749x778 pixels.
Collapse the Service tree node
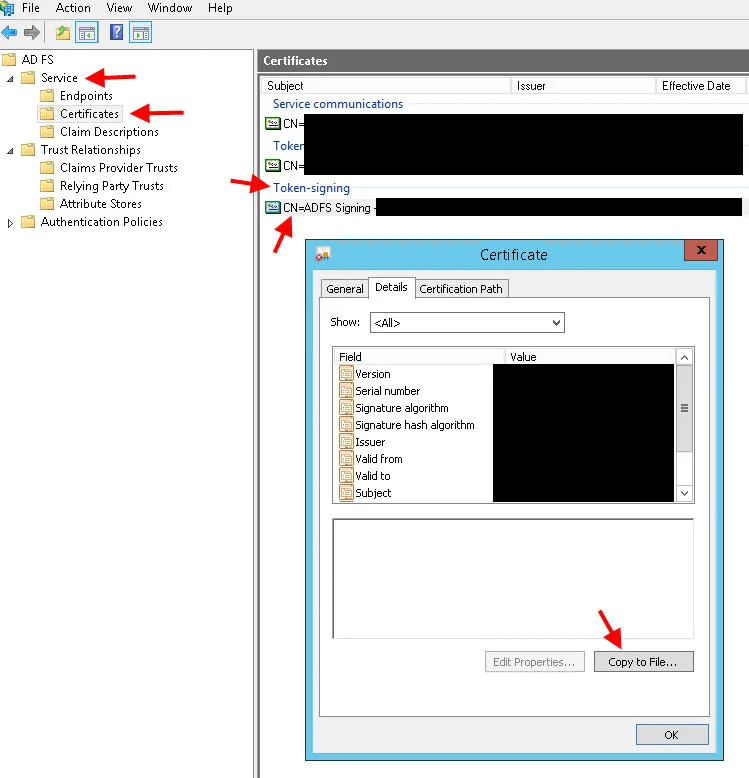pyautogui.click(x=10, y=78)
